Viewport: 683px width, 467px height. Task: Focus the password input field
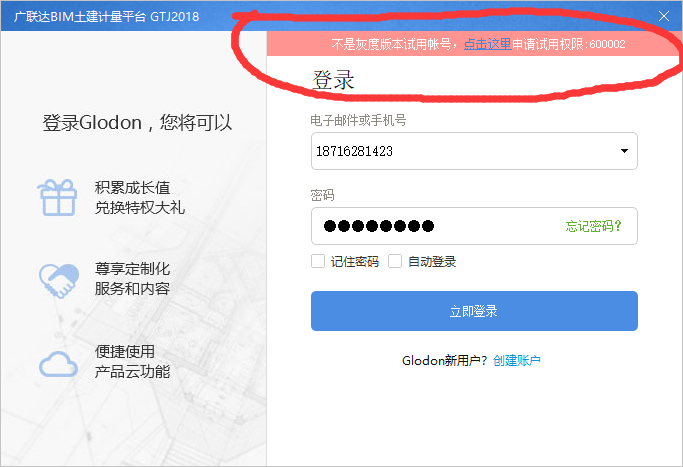[x=474, y=226]
